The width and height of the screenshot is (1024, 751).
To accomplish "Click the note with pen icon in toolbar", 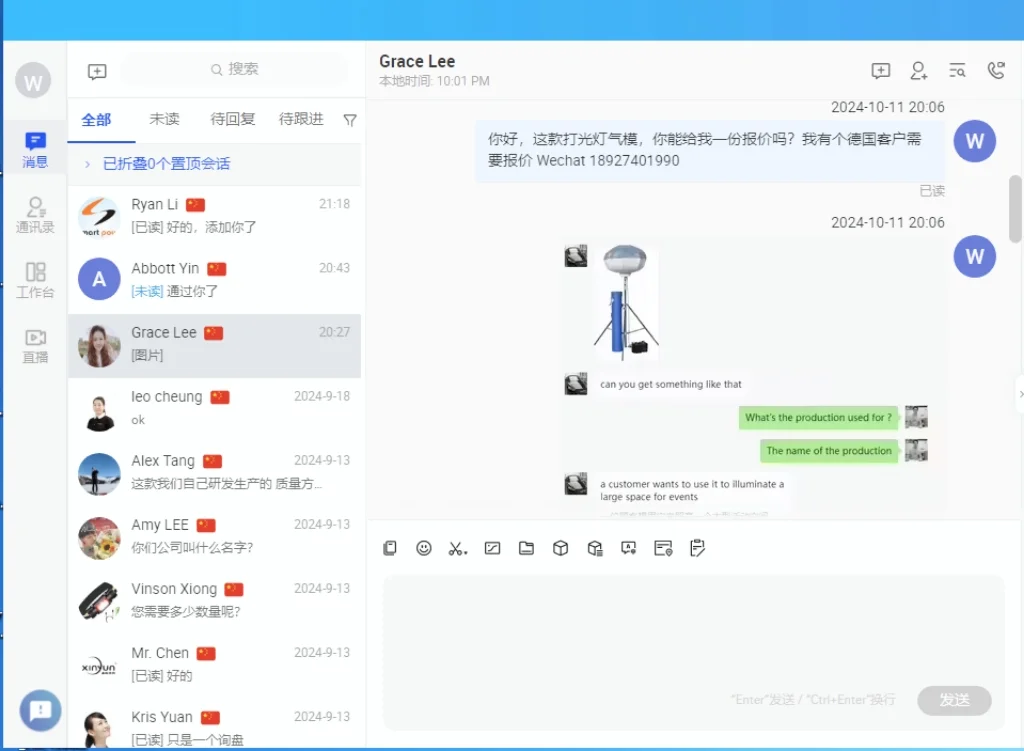I will 697,548.
